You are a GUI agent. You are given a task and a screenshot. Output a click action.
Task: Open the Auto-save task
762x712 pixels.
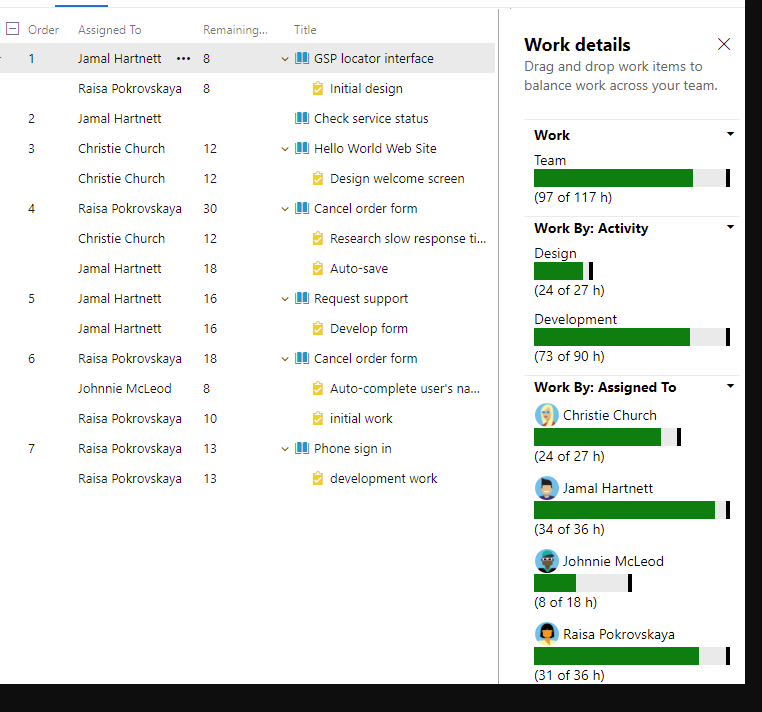(359, 268)
